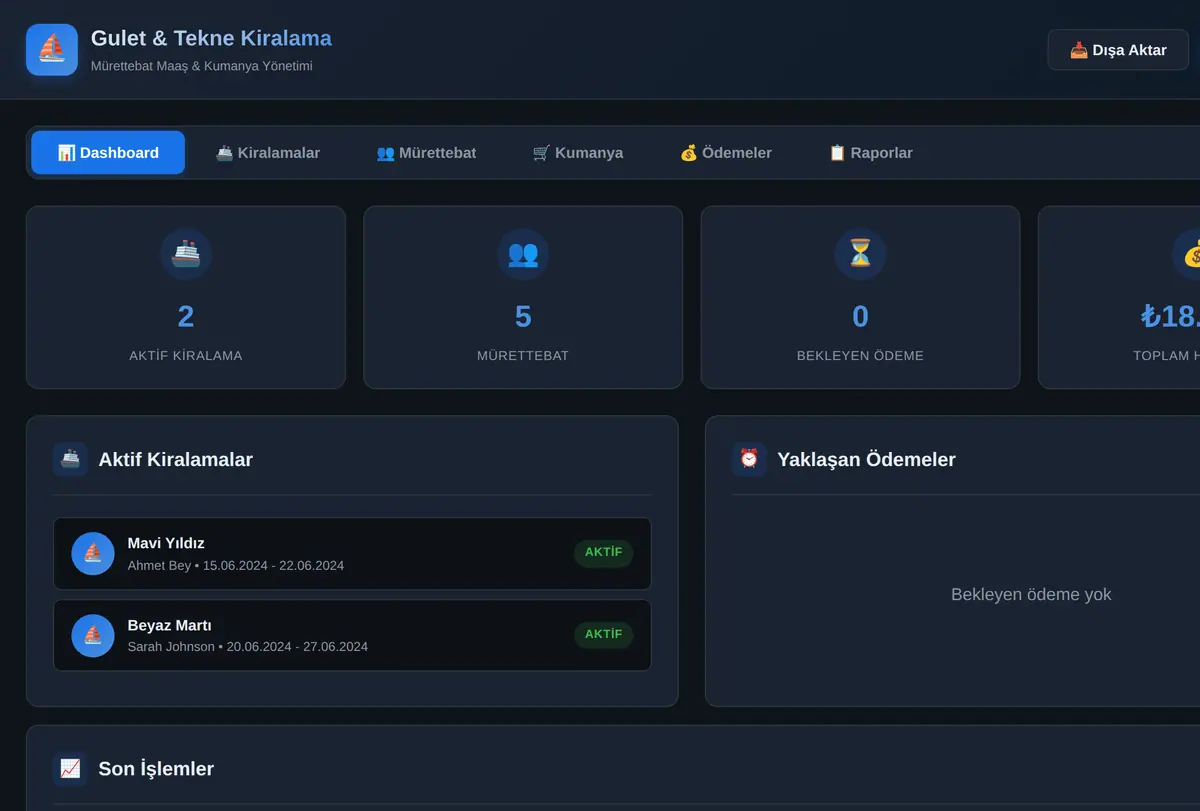Screen dimensions: 1200x811
Task: Open the Beyaz Martı charter row
Action: pos(352,635)
